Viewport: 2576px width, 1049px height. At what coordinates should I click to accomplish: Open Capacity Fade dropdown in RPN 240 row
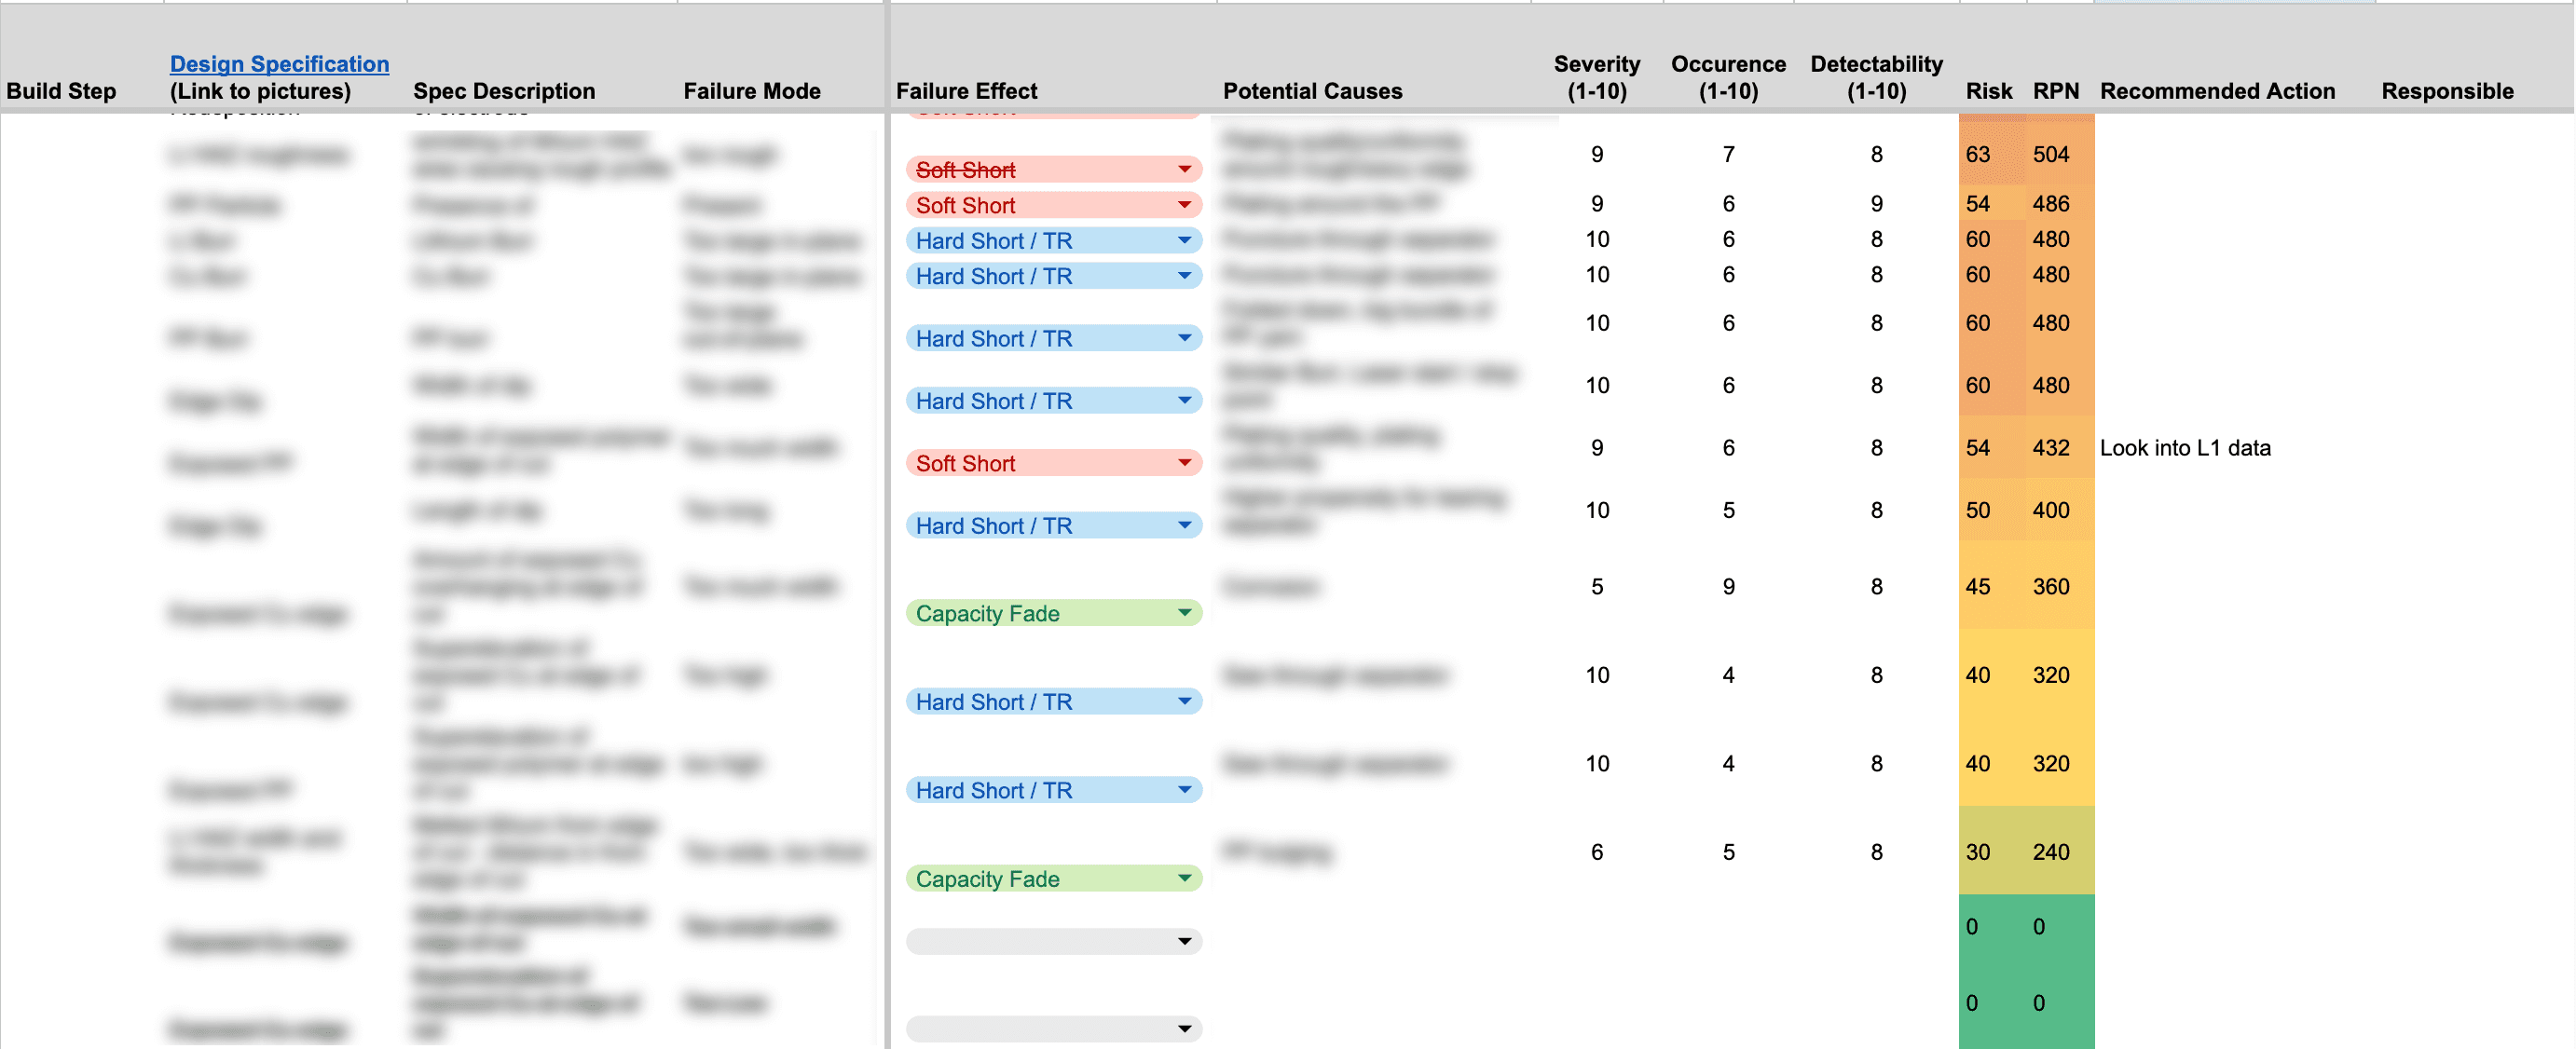[x=1184, y=879]
